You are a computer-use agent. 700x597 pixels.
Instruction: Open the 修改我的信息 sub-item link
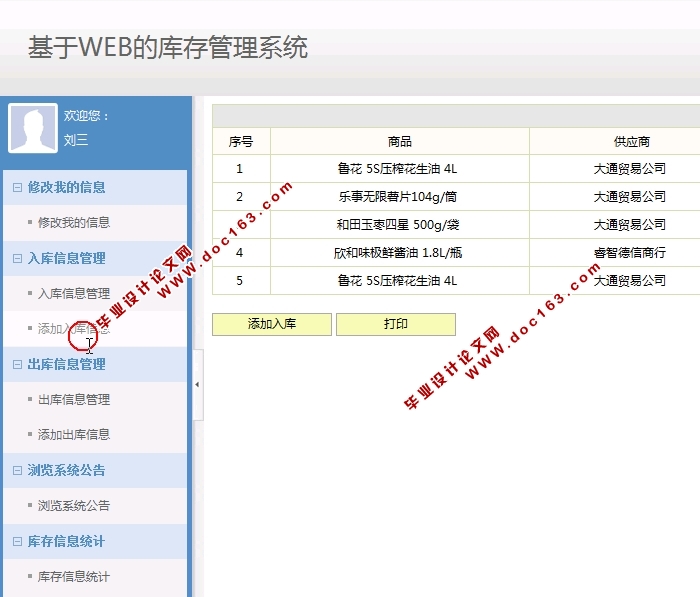coord(74,222)
